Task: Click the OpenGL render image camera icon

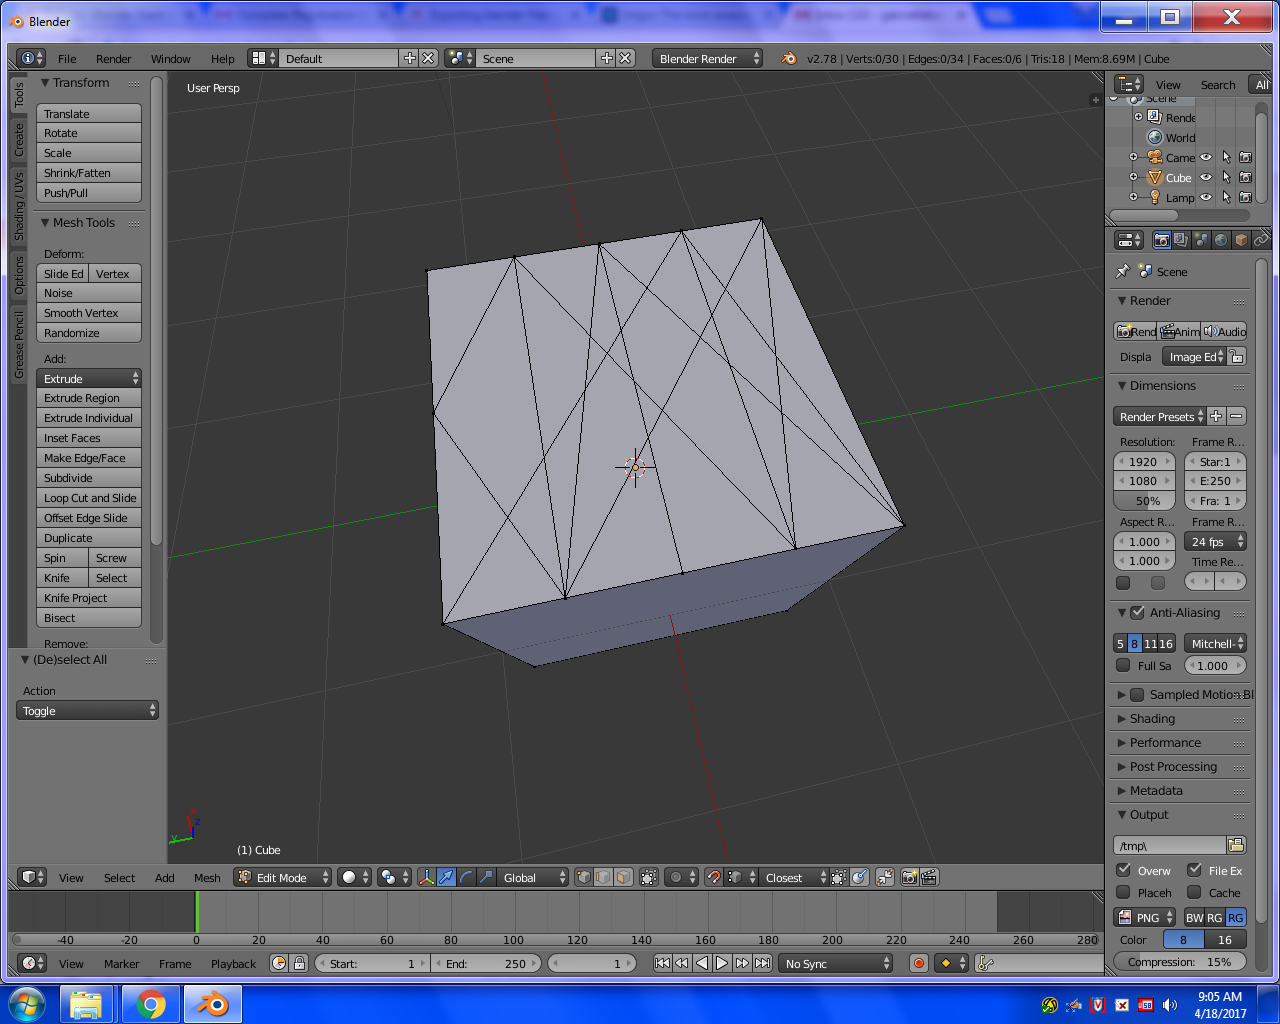Action: pos(909,877)
